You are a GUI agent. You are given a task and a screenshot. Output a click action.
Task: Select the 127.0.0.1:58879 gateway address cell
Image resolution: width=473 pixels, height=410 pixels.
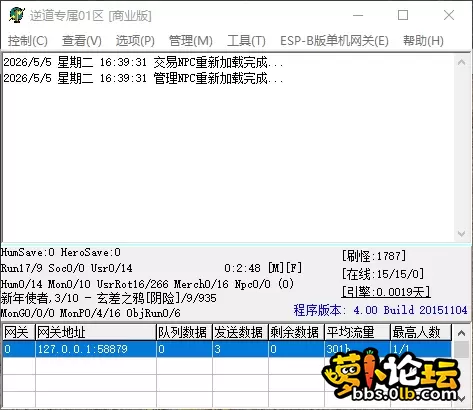96,349
